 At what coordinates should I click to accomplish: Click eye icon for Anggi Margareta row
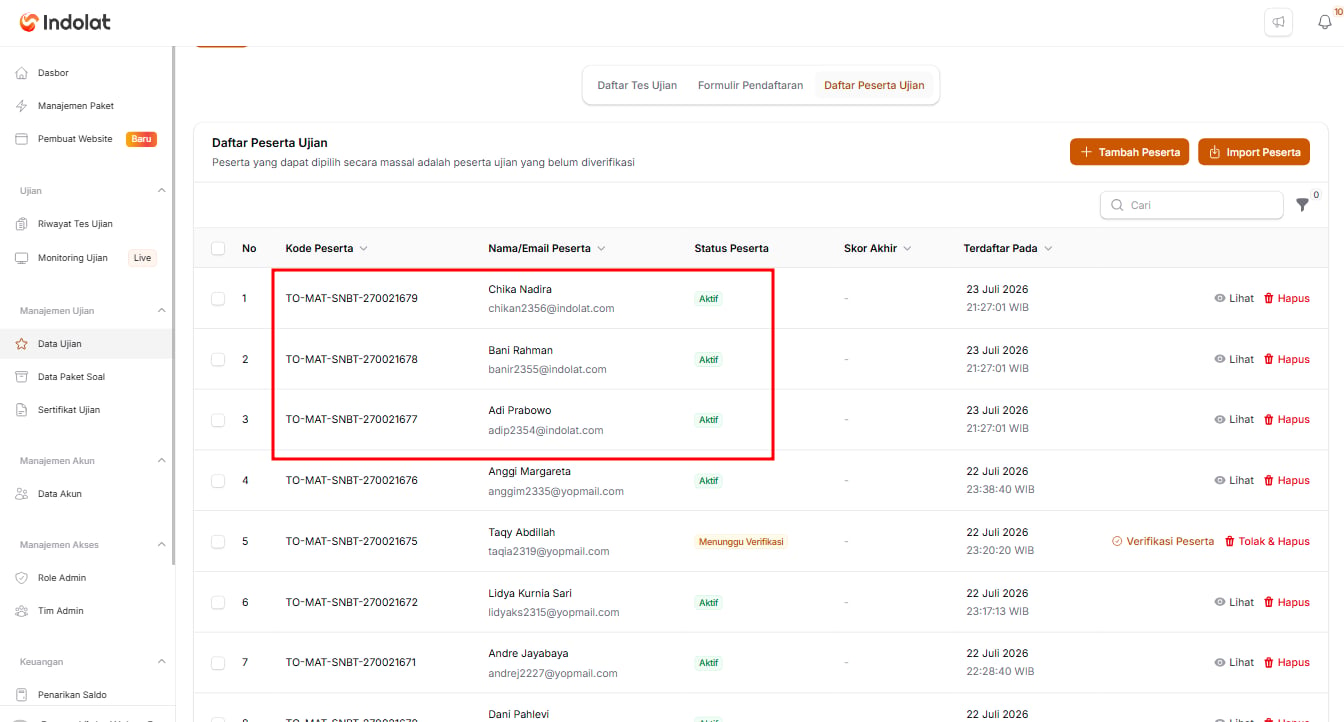click(1219, 481)
